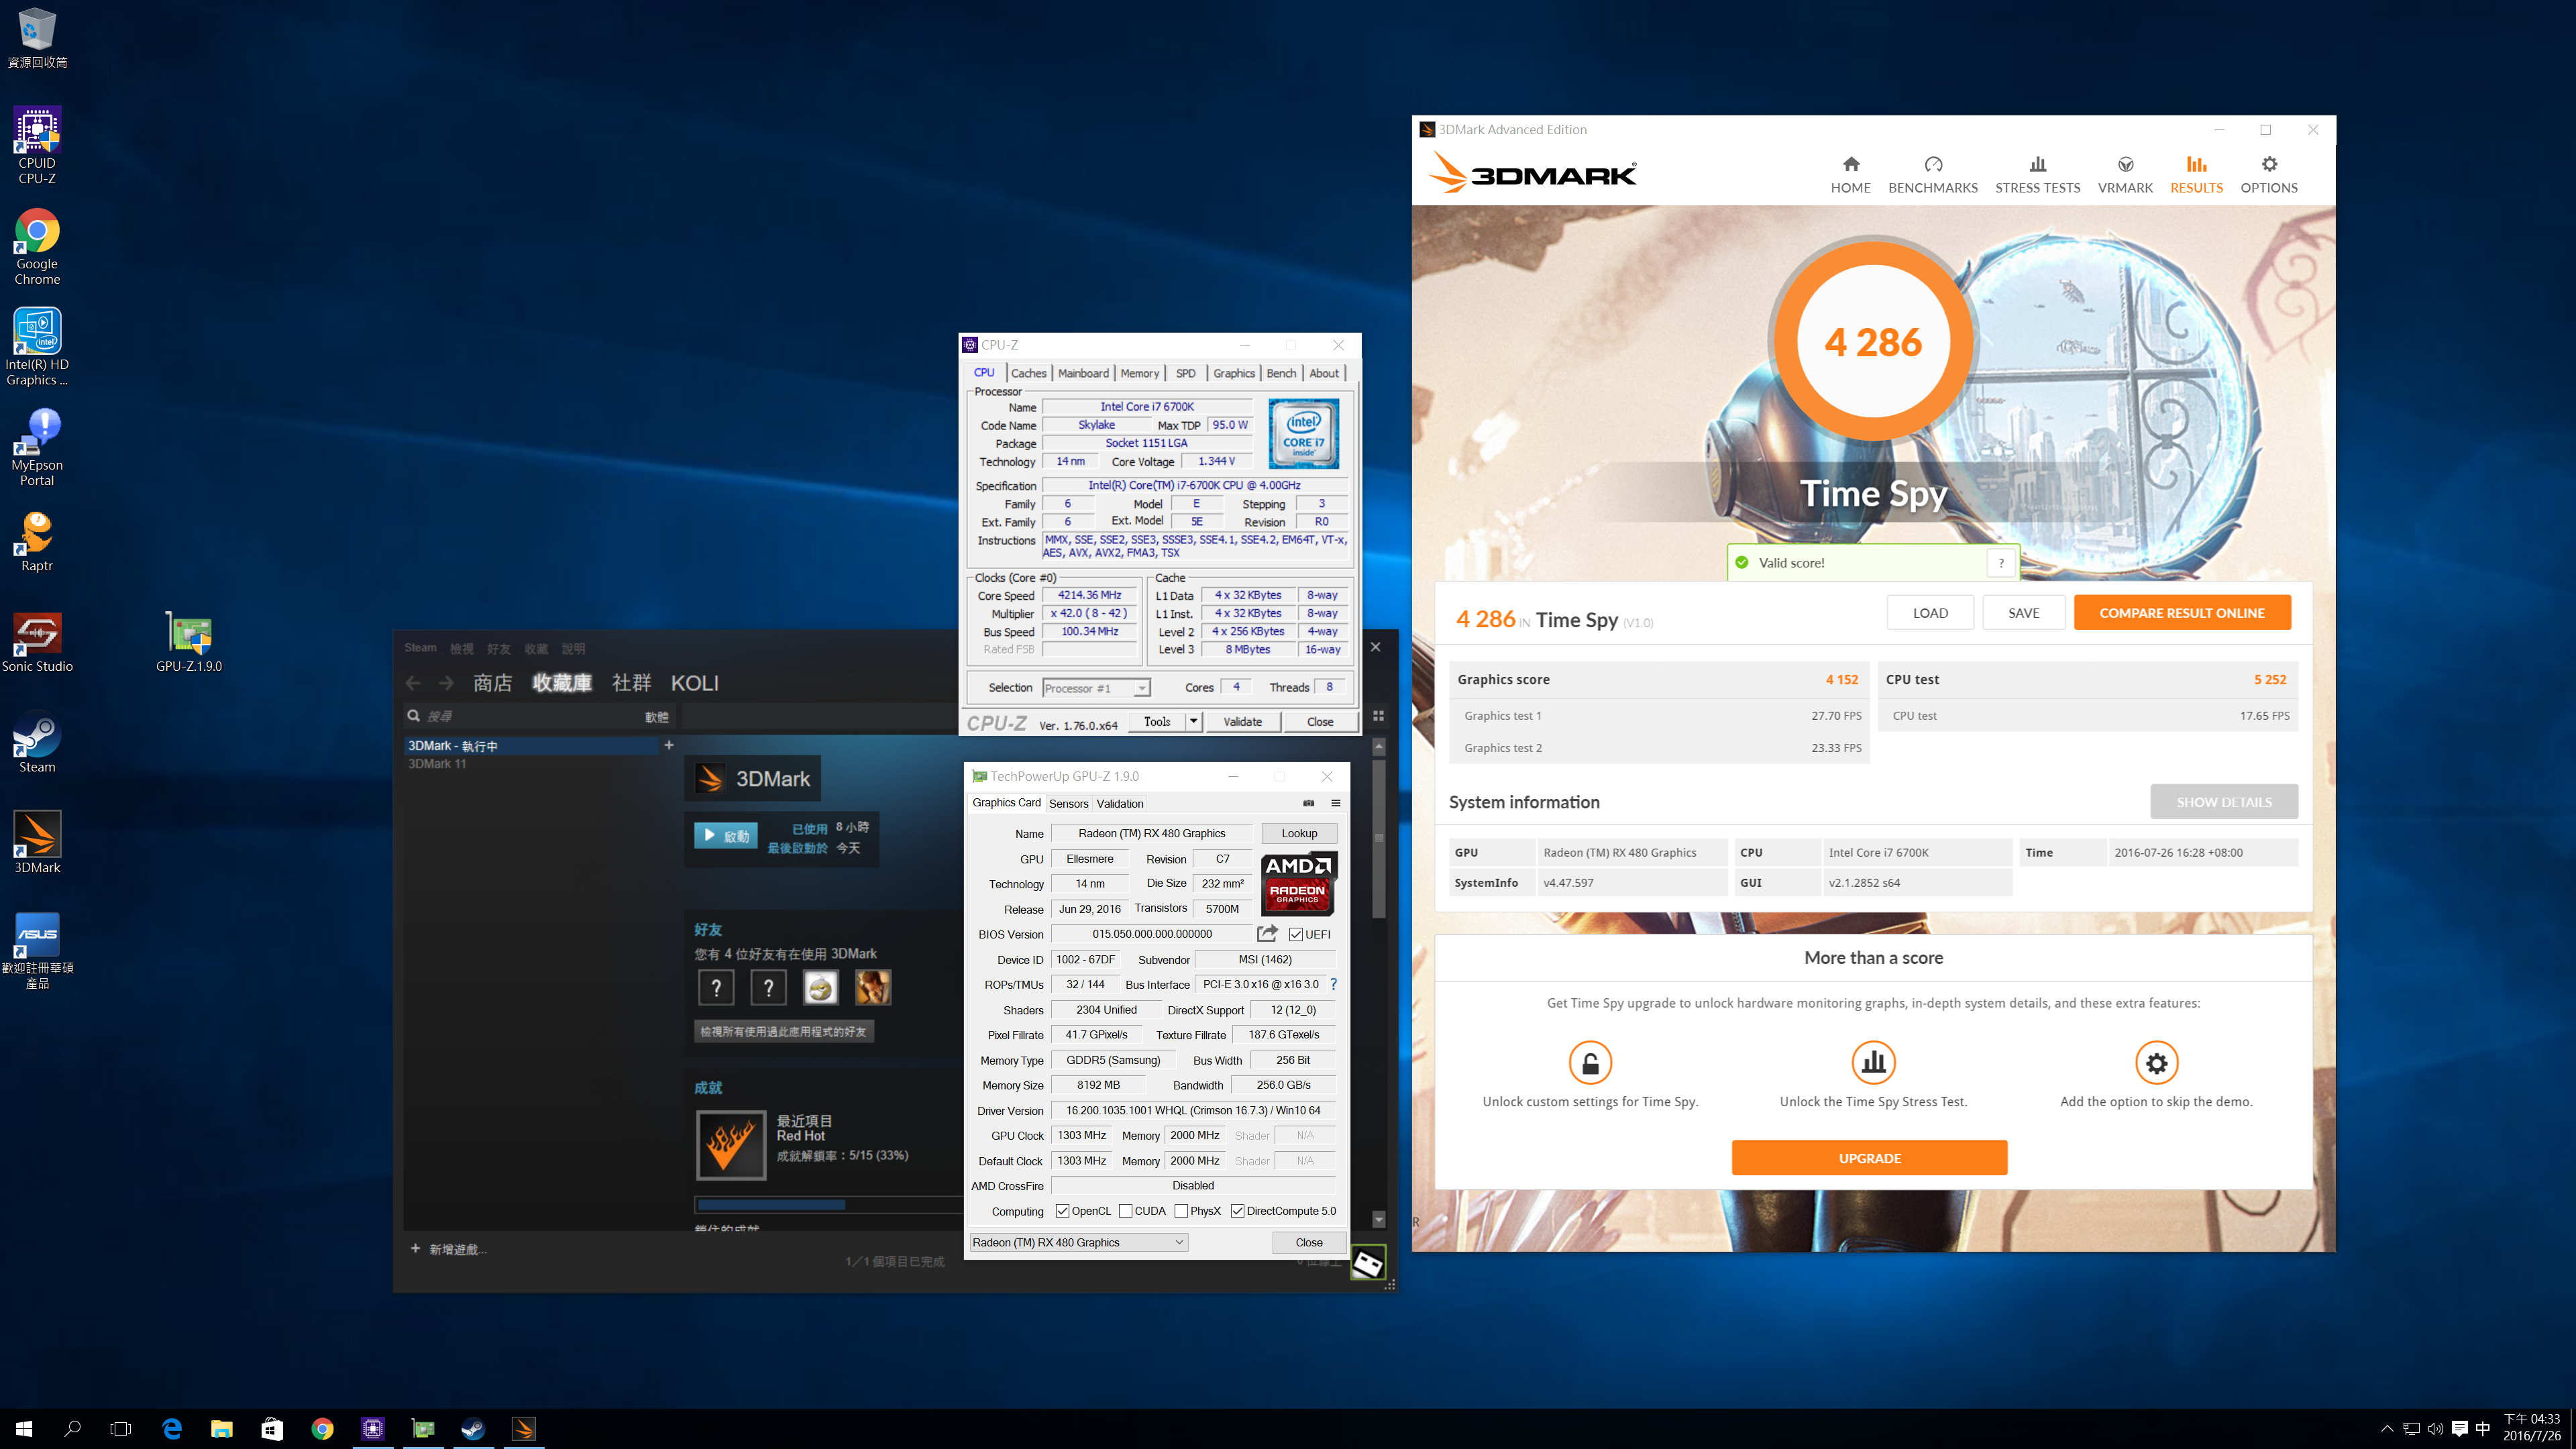Open STRESS TESTS section in 3DMark
The height and width of the screenshot is (1449, 2576).
pos(2037,175)
